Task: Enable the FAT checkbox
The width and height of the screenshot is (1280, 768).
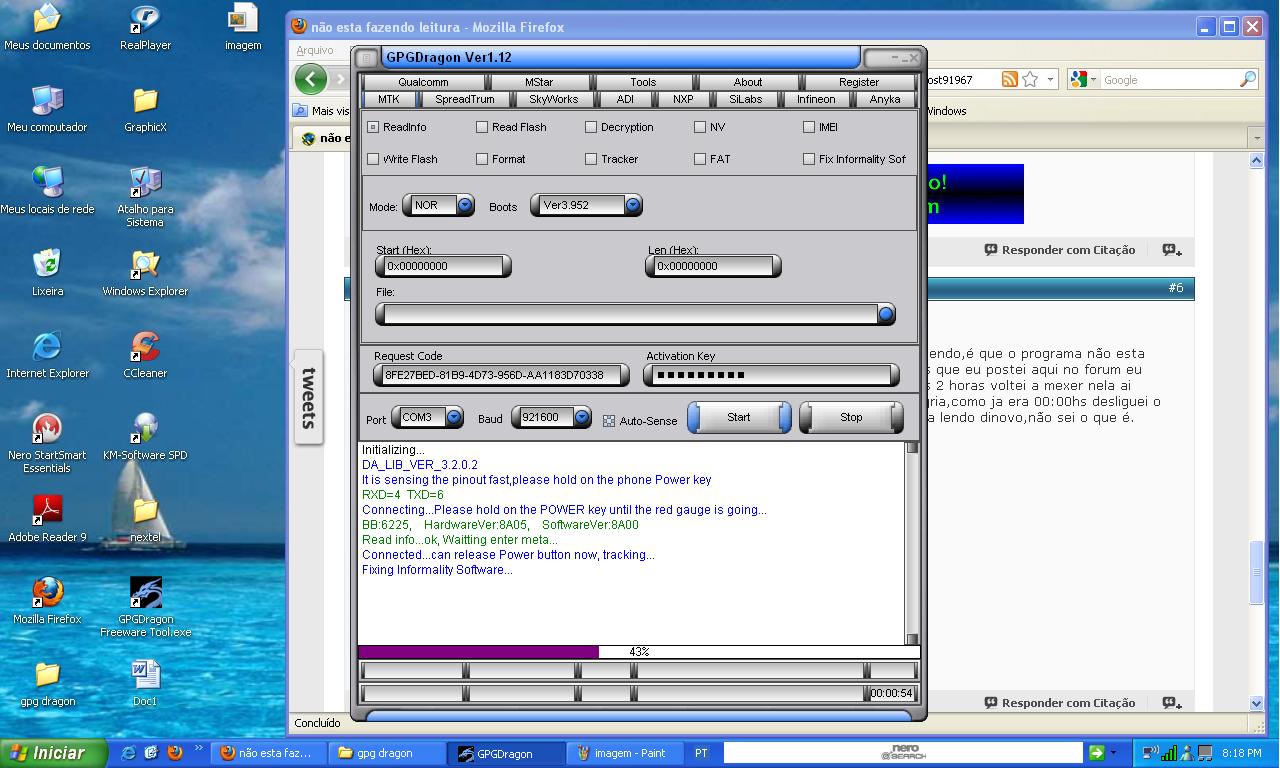Action: click(700, 159)
